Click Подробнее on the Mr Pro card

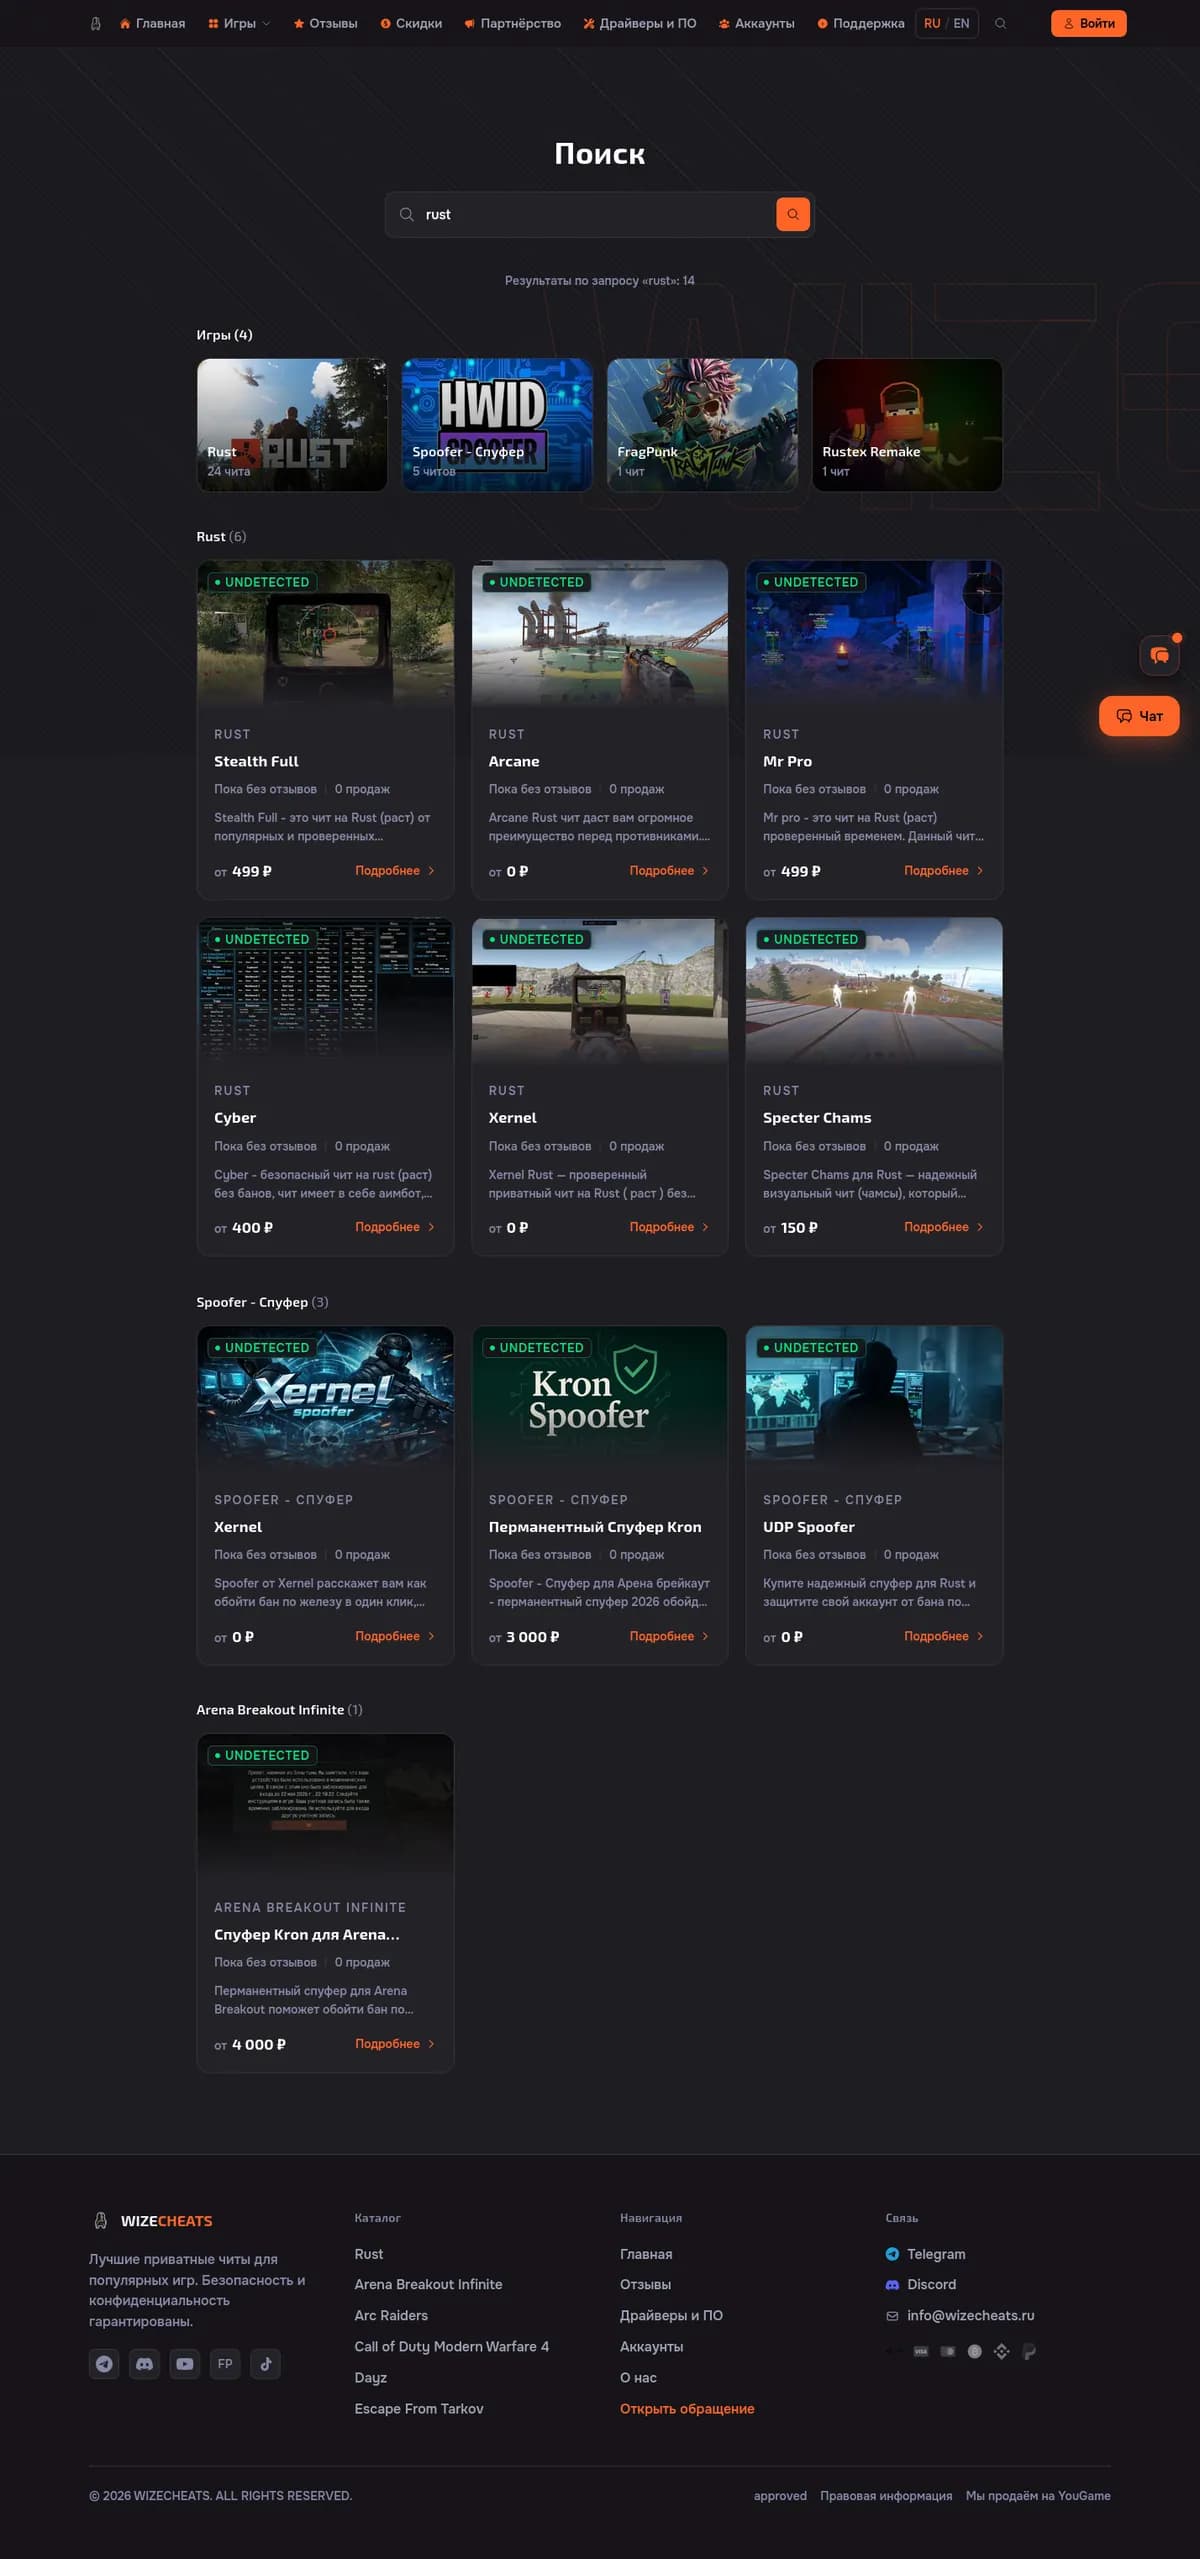944,871
